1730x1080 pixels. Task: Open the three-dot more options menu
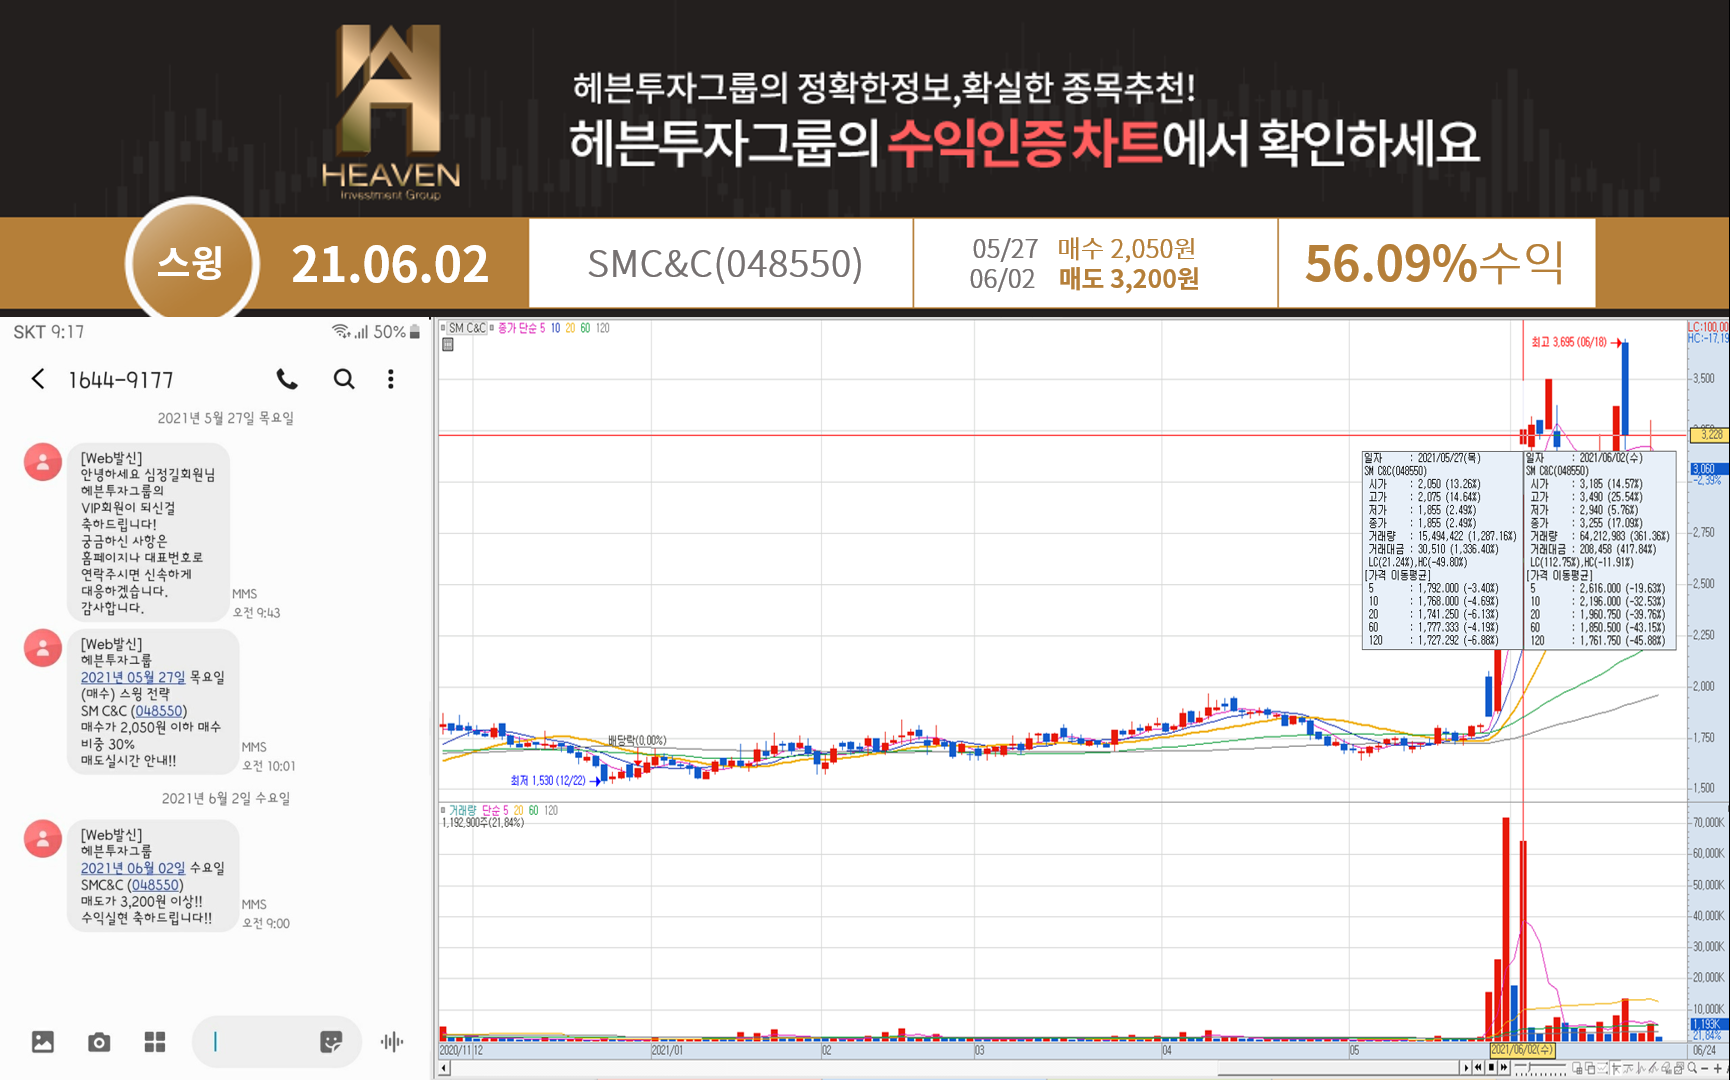coord(391,379)
